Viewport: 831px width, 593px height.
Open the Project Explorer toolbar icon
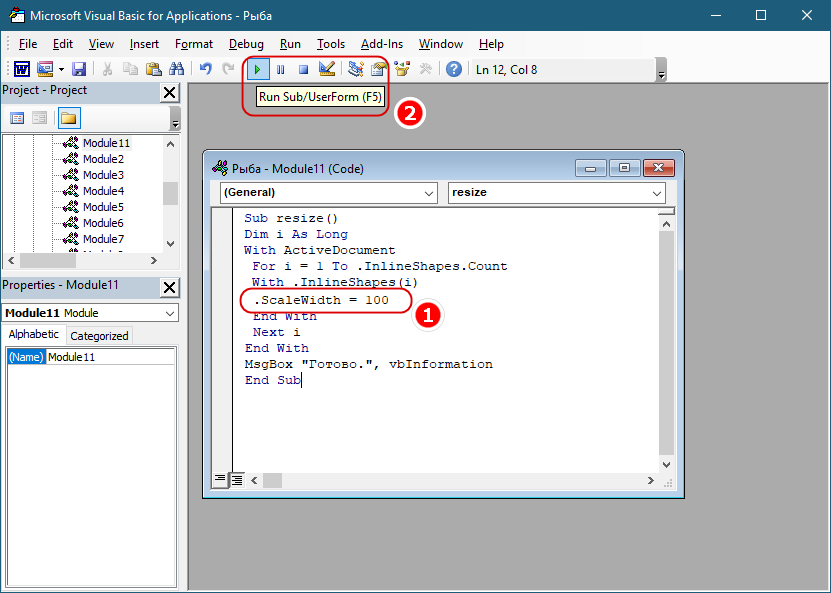(x=356, y=69)
